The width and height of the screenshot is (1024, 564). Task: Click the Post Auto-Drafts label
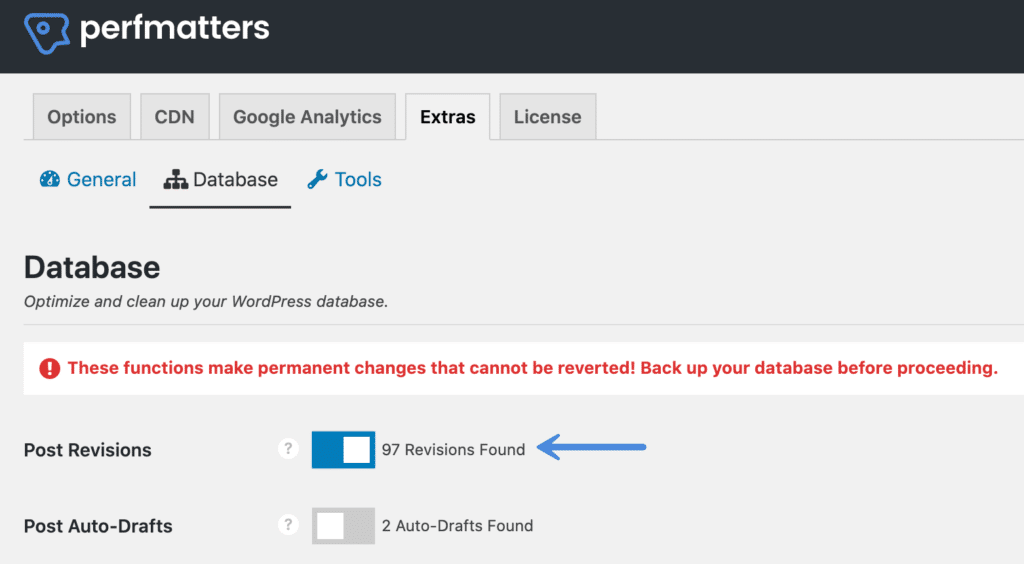coord(98,526)
